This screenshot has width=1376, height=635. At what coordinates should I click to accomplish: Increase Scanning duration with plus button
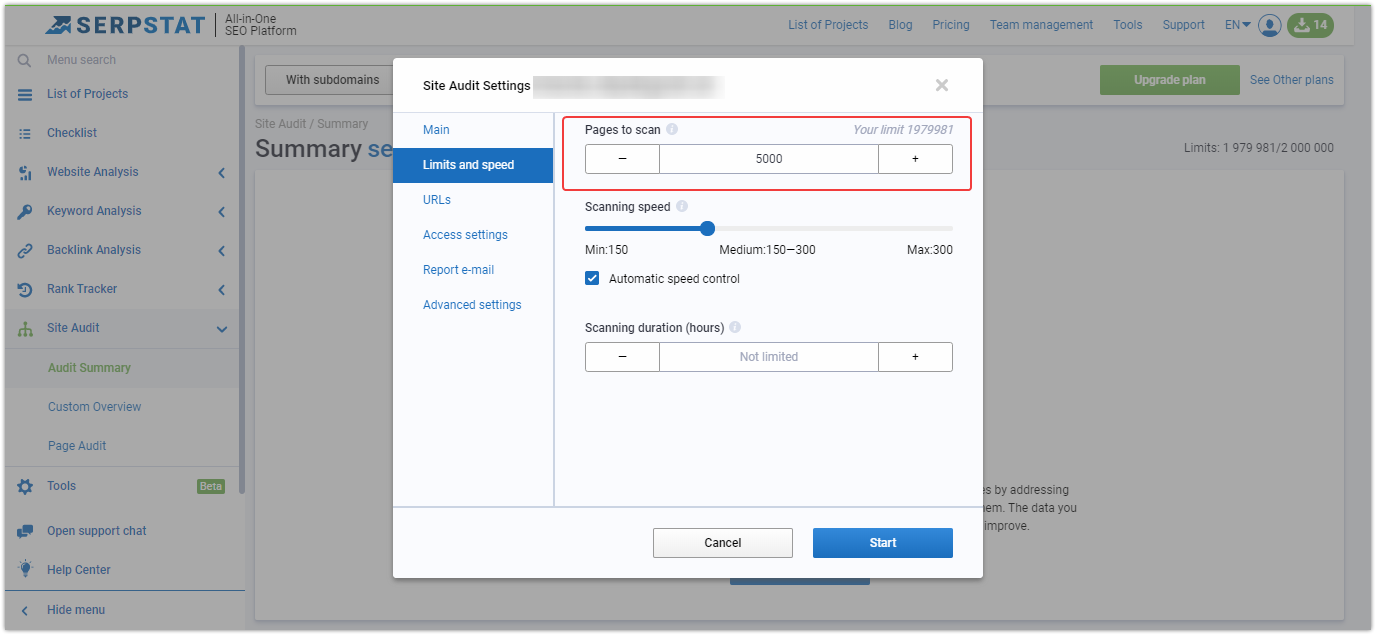pyautogui.click(x=915, y=357)
